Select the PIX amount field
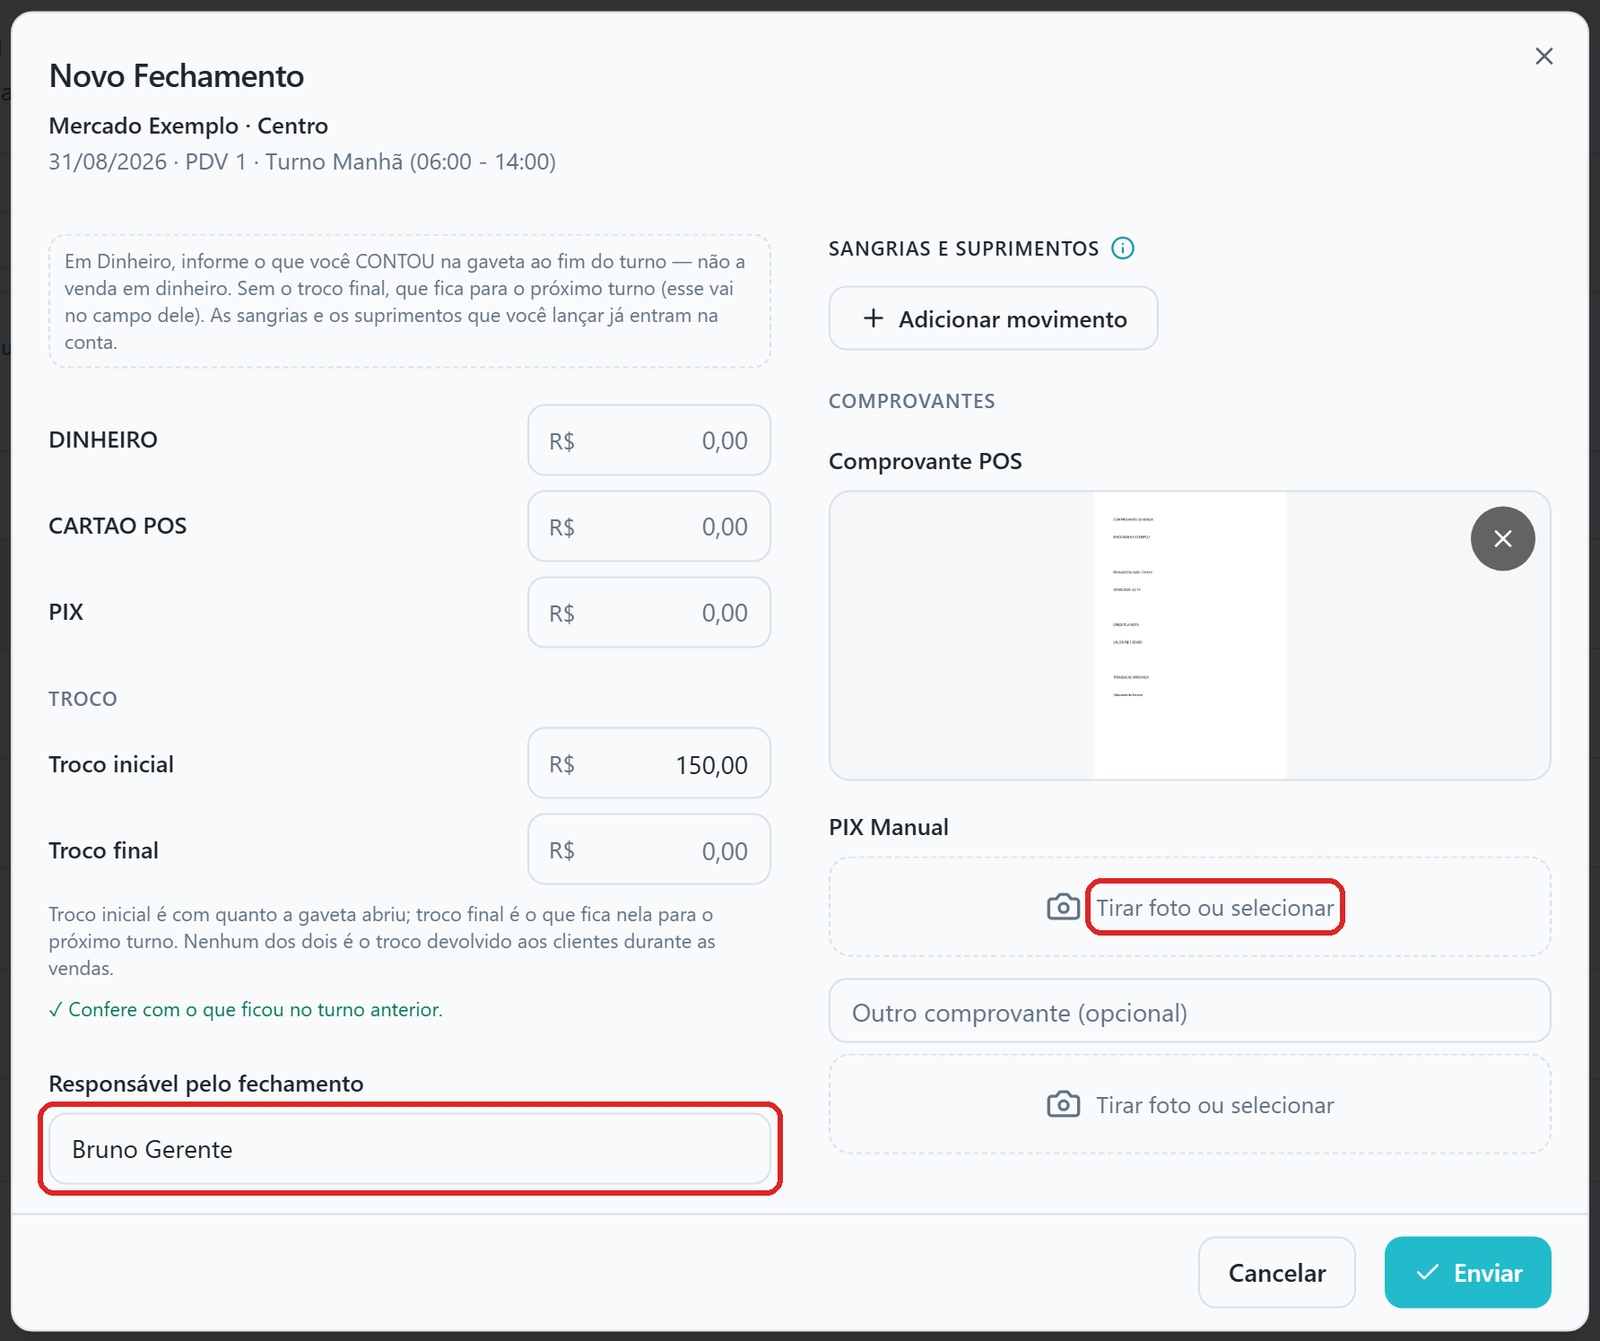Image resolution: width=1600 pixels, height=1341 pixels. 649,612
